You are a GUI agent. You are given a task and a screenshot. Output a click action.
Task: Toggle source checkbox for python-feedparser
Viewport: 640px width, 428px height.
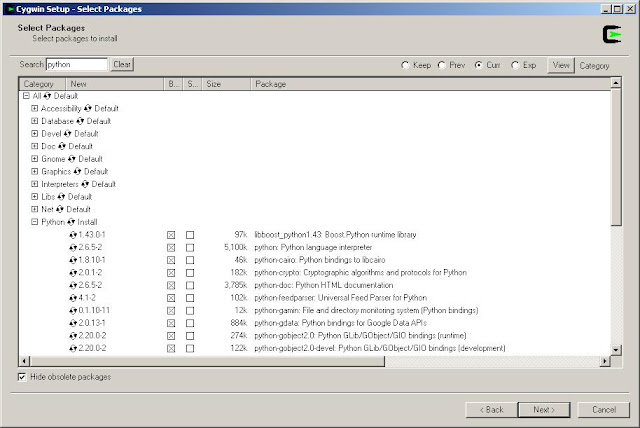[x=190, y=298]
